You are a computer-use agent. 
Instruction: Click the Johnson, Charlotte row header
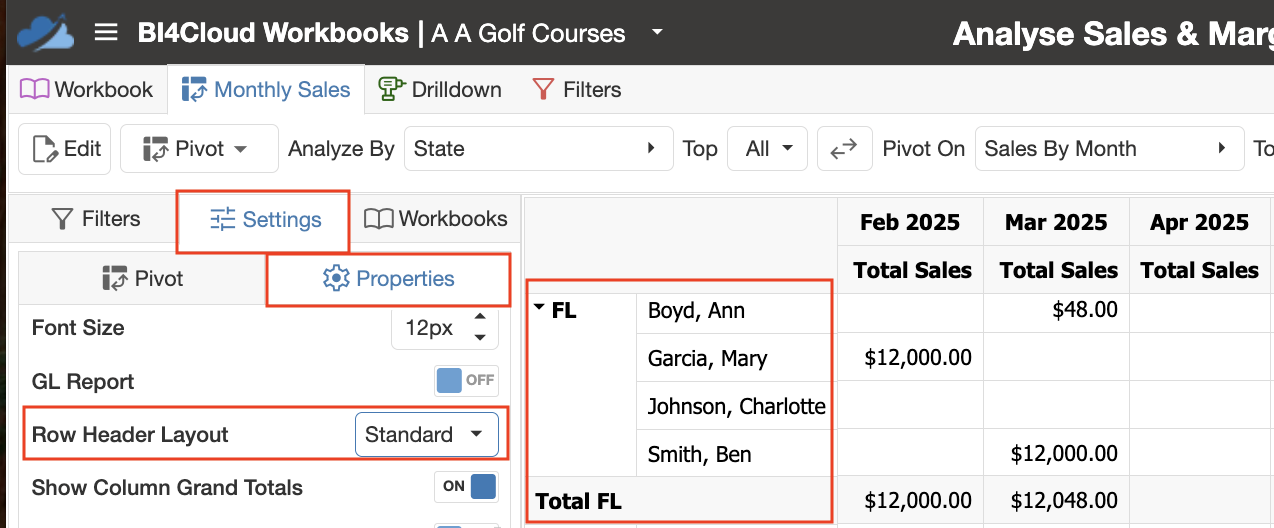736,406
